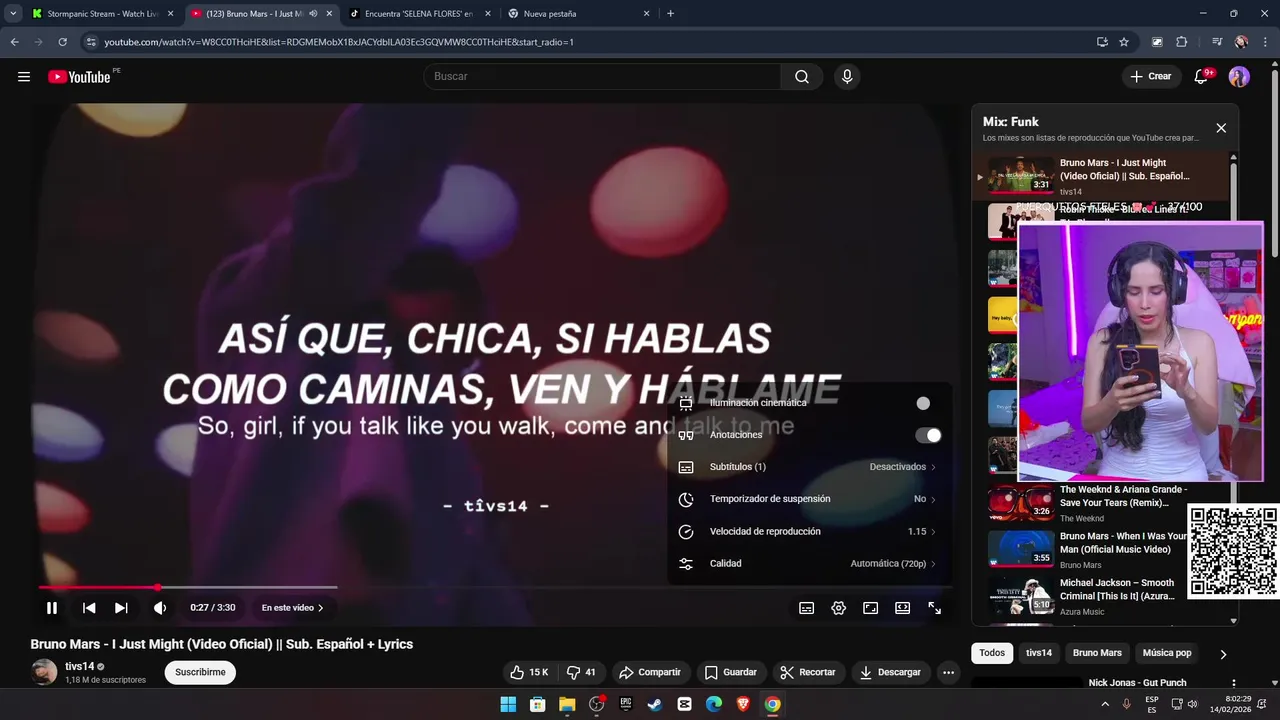The height and width of the screenshot is (720, 1280).
Task: Open more actions ellipsis below video
Action: click(x=948, y=673)
